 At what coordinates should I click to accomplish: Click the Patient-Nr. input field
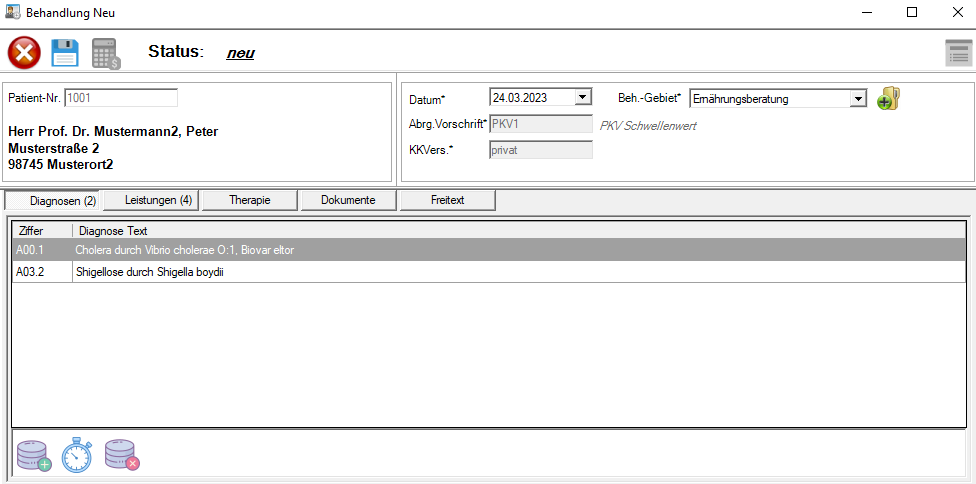point(120,98)
